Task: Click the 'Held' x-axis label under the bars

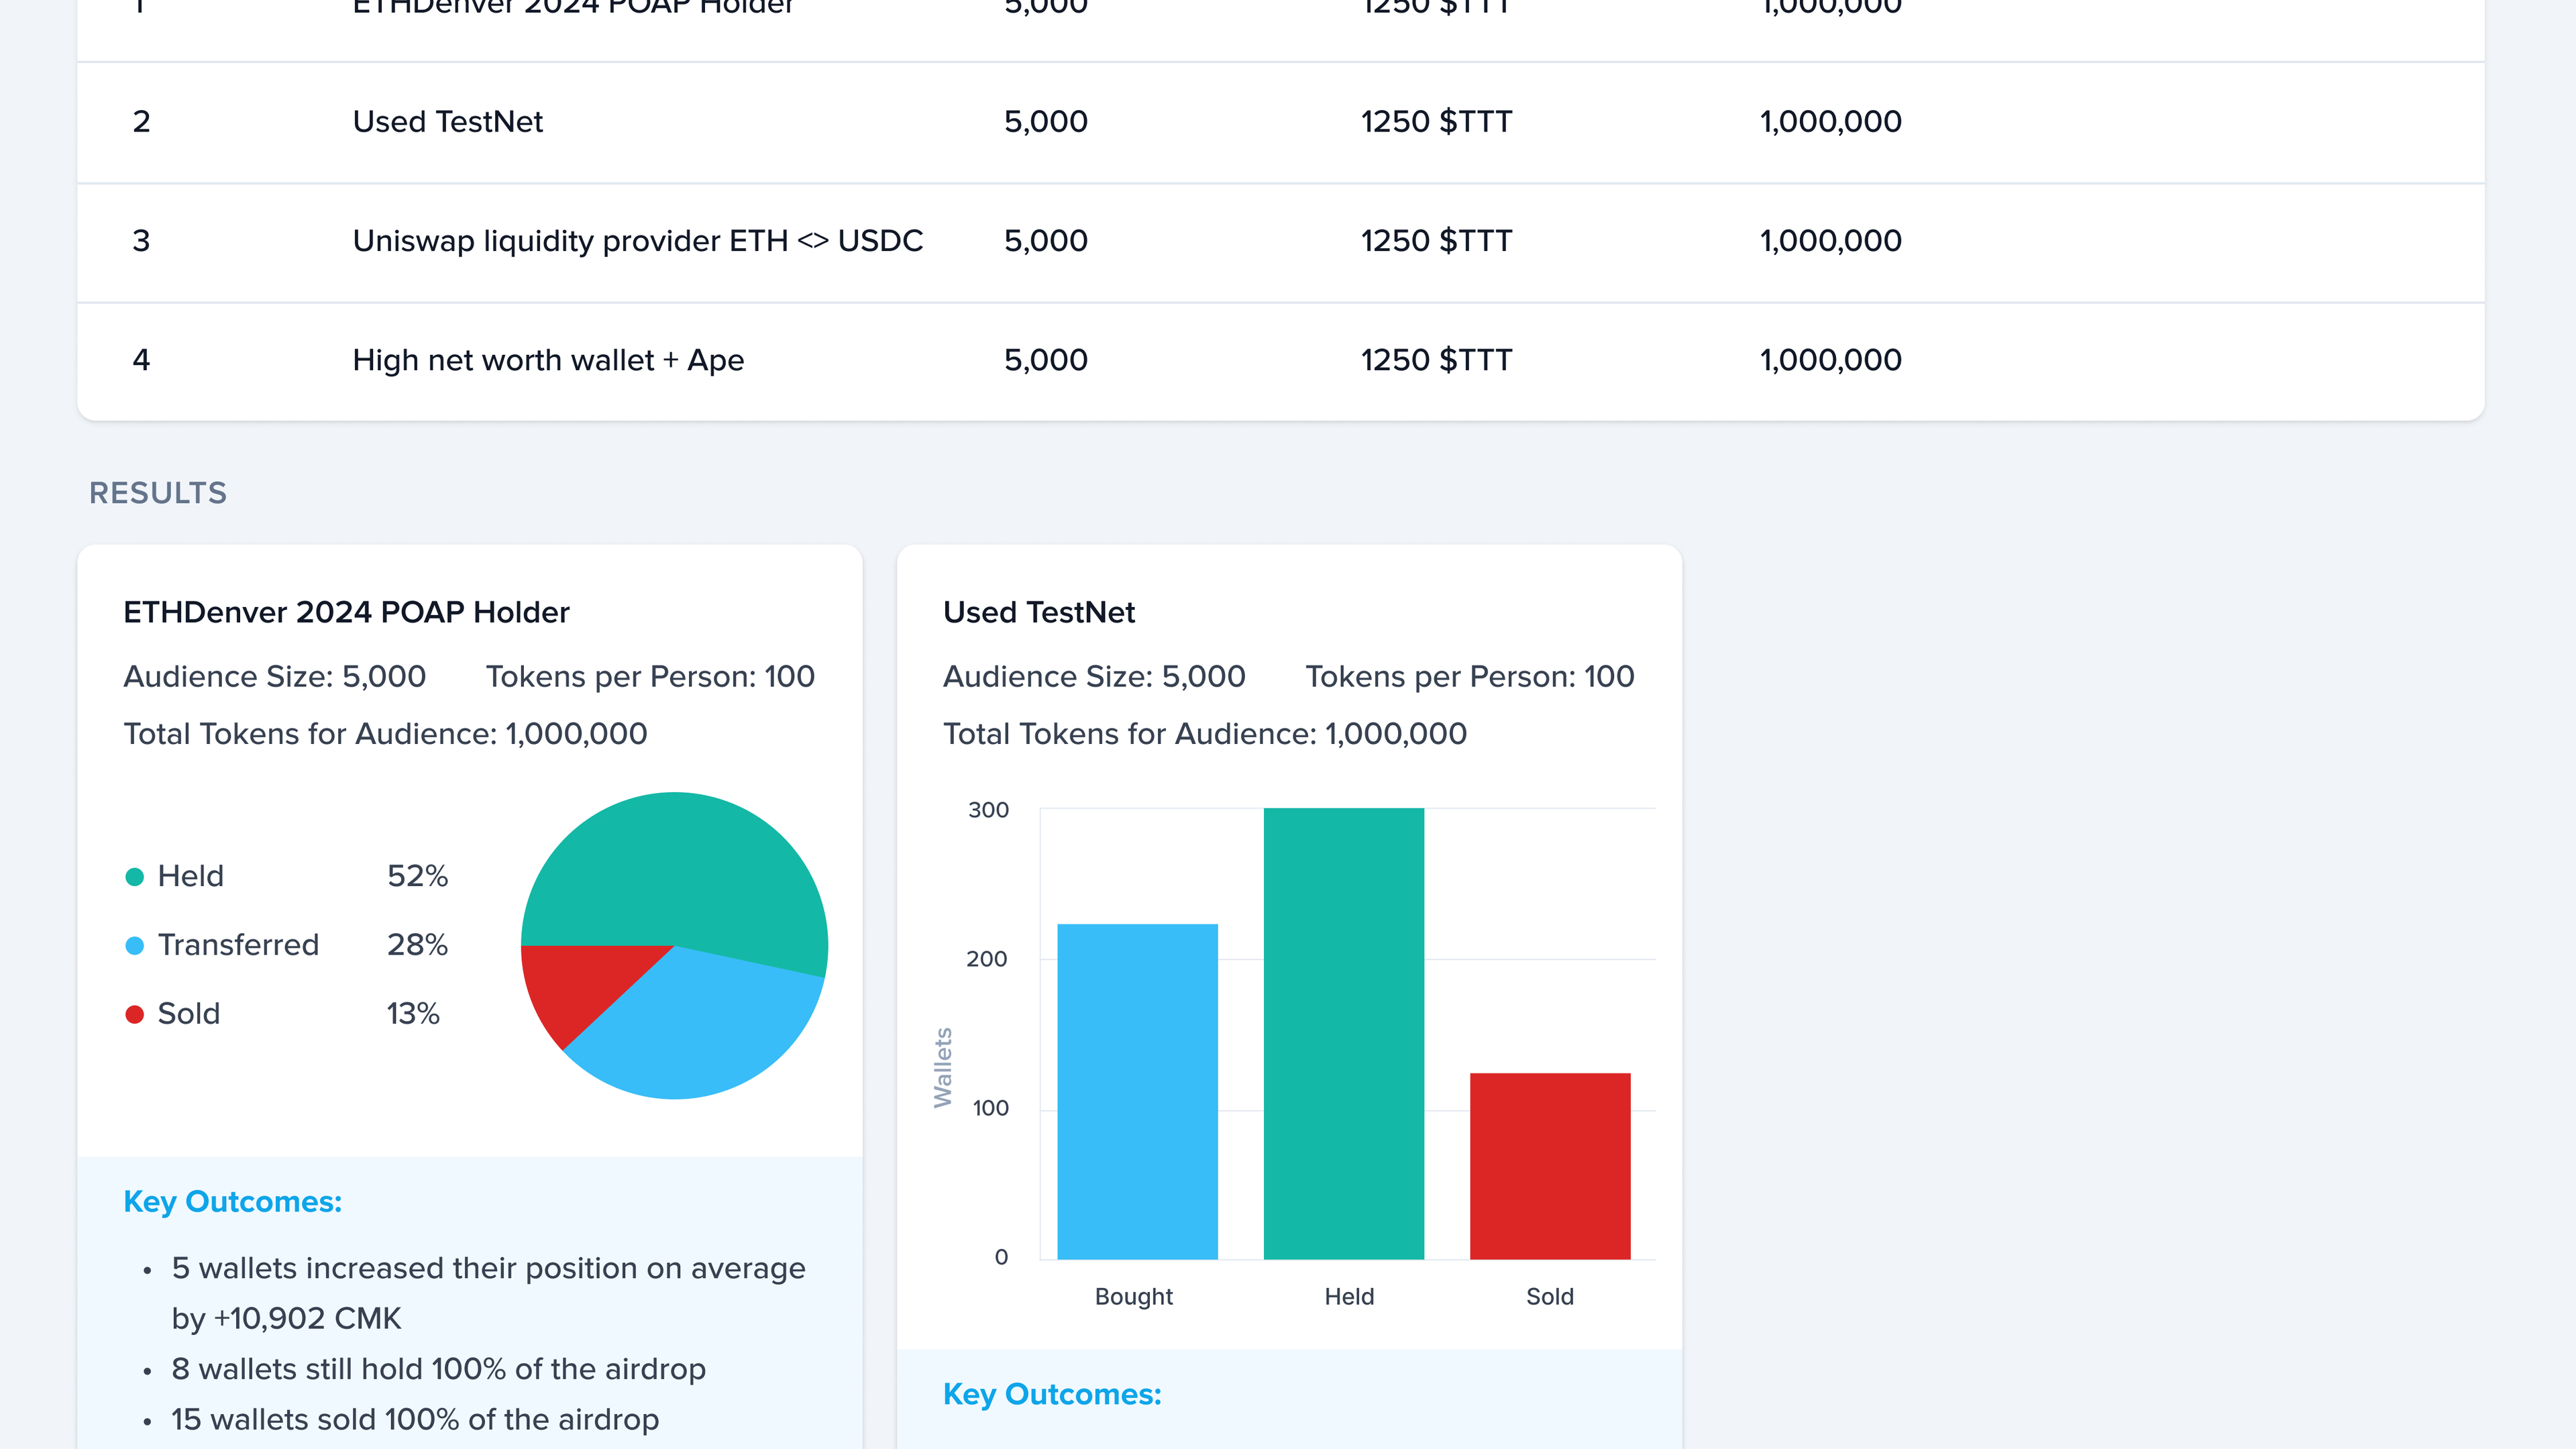Action: (1349, 1297)
